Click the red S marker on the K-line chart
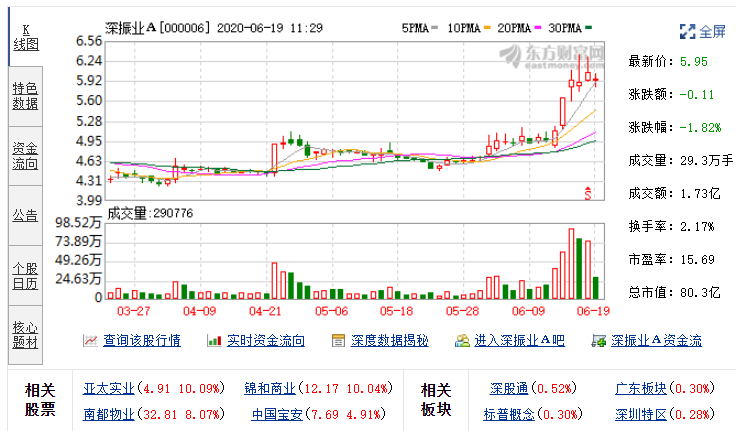The height and width of the screenshot is (431, 736). [588, 193]
